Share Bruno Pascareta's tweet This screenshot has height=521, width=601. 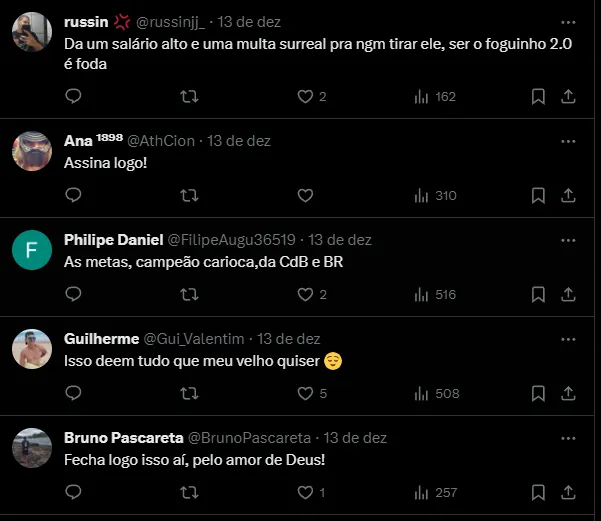point(568,492)
